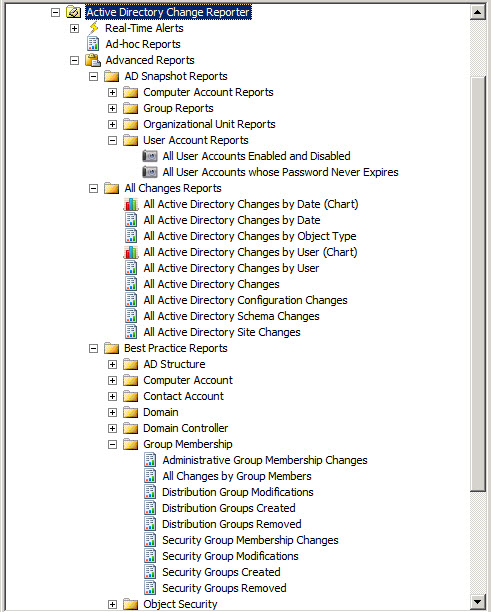This screenshot has width=491, height=612.
Task: Click the AD Snapshot Reports folder icon
Action: pyautogui.click(x=112, y=76)
